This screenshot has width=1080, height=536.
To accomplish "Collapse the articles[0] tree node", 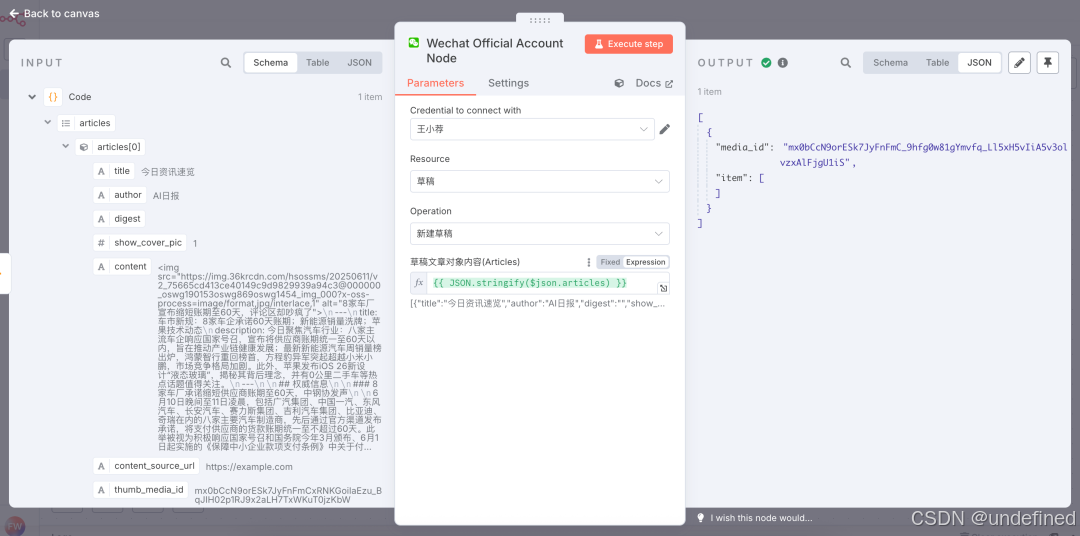I will coord(66,147).
